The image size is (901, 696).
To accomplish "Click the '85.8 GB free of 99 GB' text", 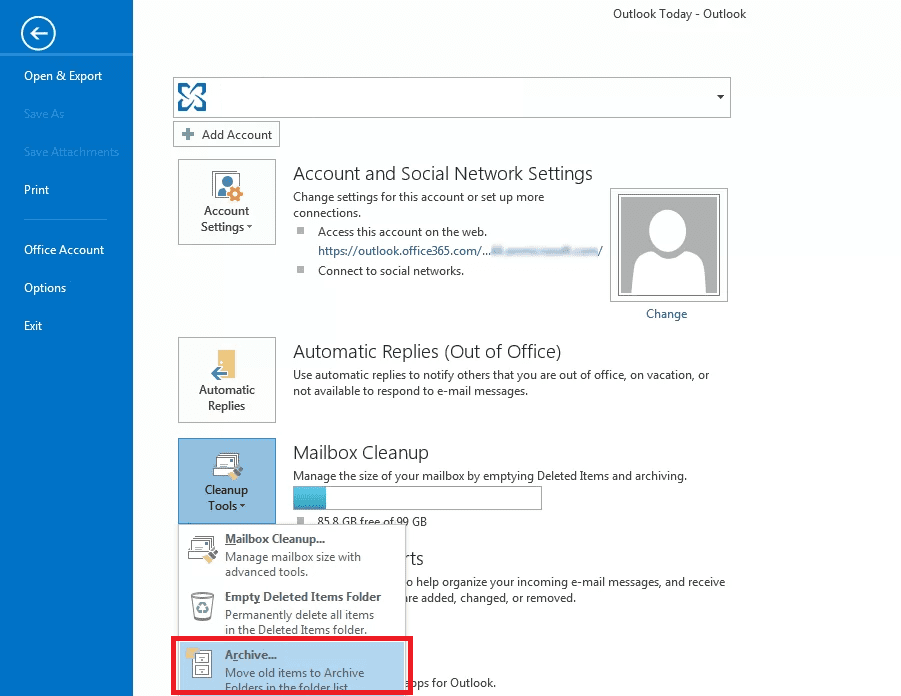I will tap(372, 521).
